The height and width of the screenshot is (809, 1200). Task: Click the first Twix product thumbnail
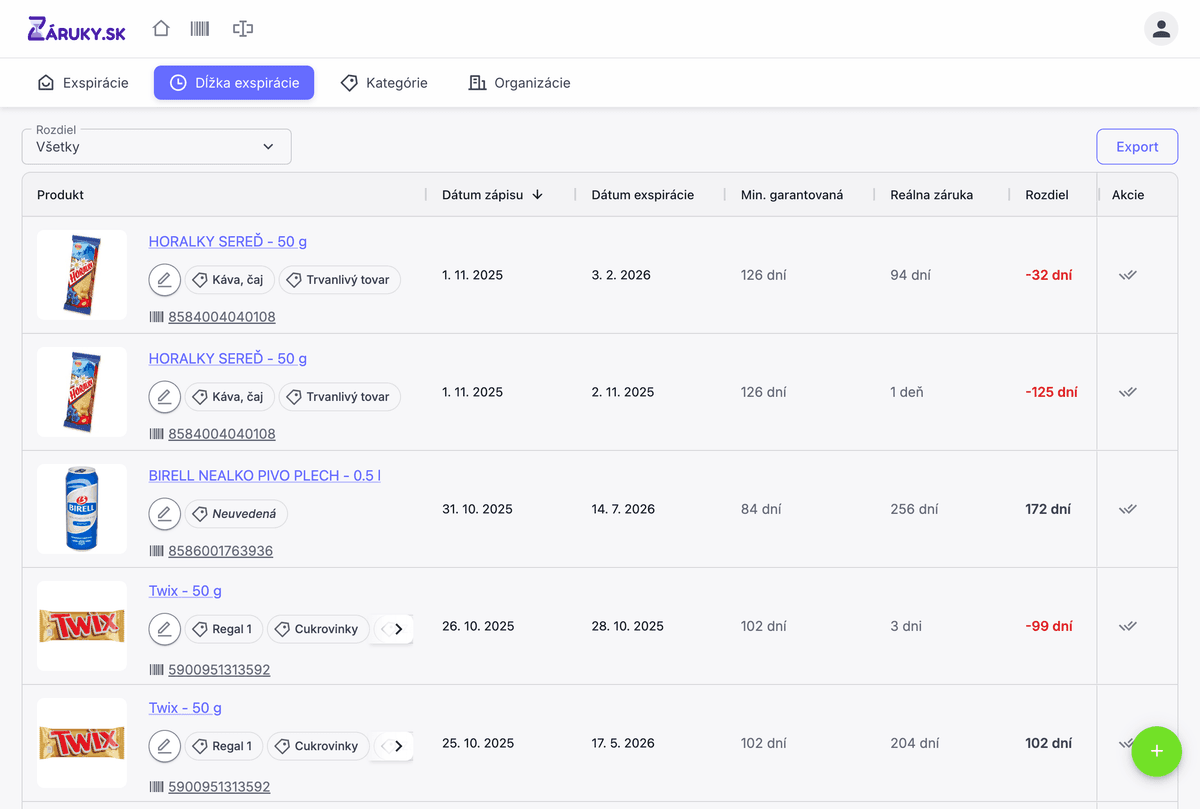pos(82,626)
